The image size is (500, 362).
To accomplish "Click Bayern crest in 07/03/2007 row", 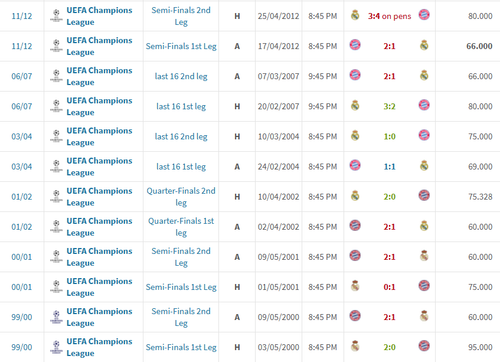I will click(355, 75).
